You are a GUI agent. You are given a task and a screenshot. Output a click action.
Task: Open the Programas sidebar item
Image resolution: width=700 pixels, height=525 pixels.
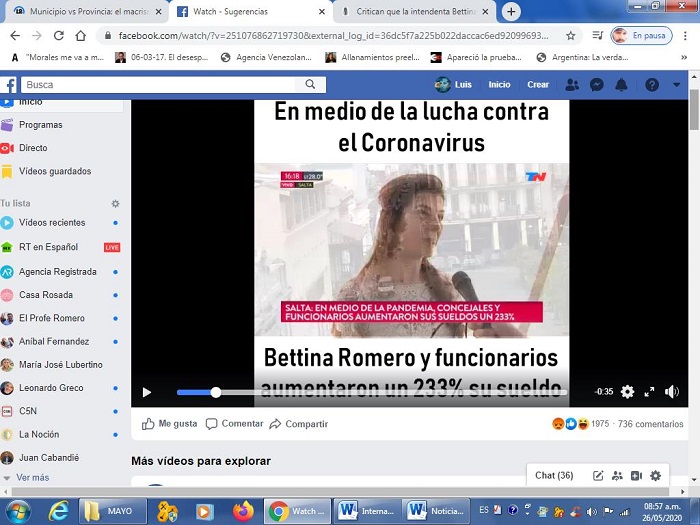pyautogui.click(x=41, y=125)
